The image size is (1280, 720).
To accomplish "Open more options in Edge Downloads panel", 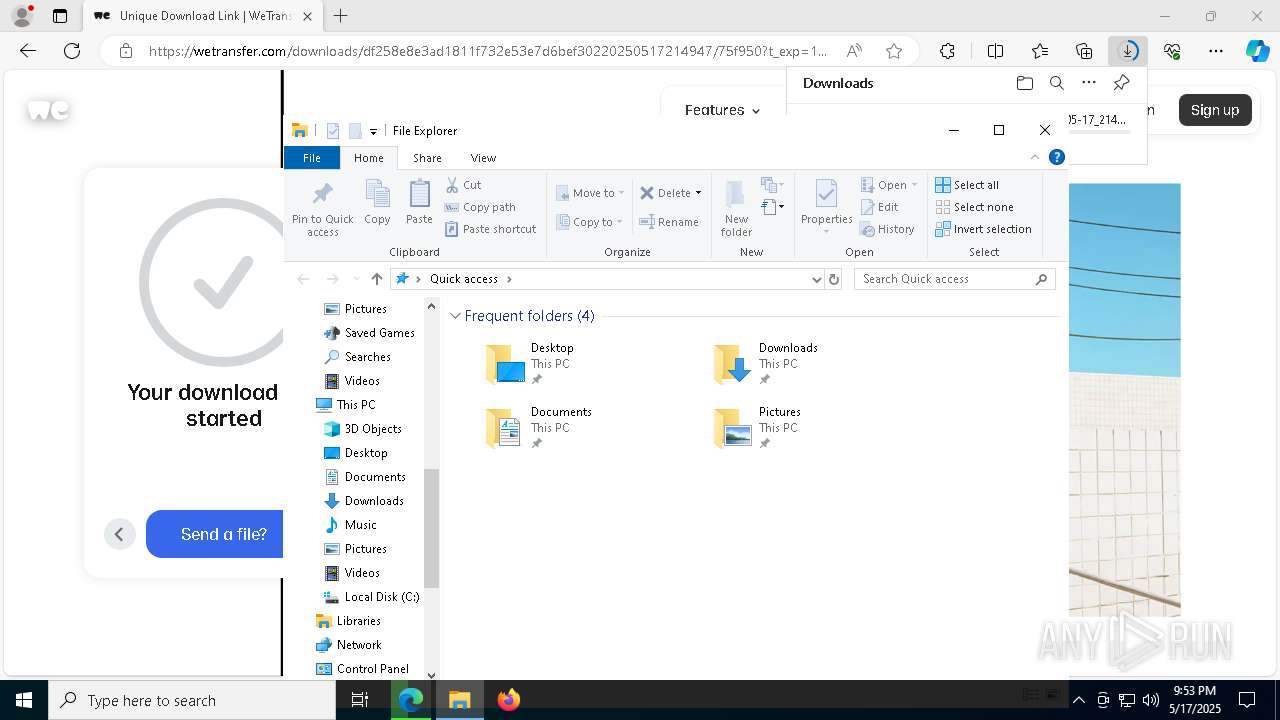I will click(x=1089, y=83).
